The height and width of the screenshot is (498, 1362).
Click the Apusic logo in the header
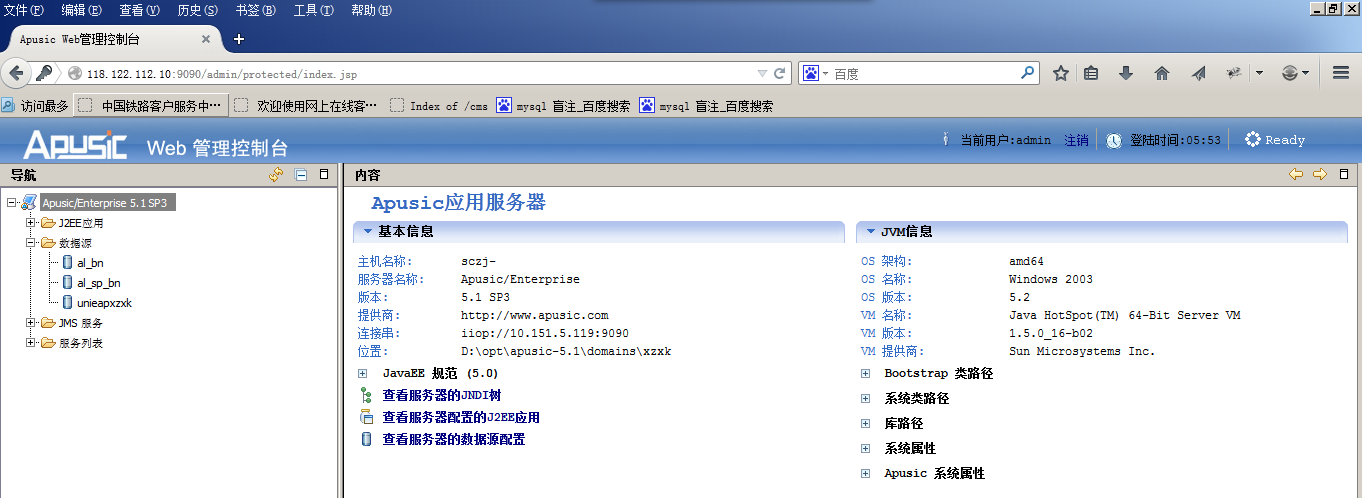tap(76, 144)
